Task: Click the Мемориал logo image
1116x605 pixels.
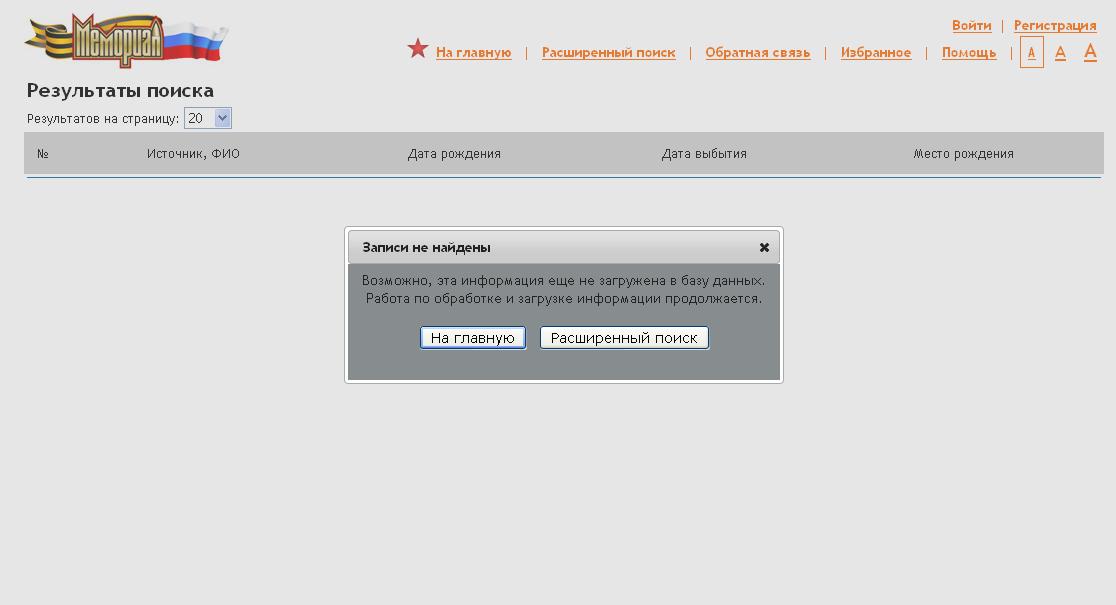Action: pyautogui.click(x=126, y=41)
